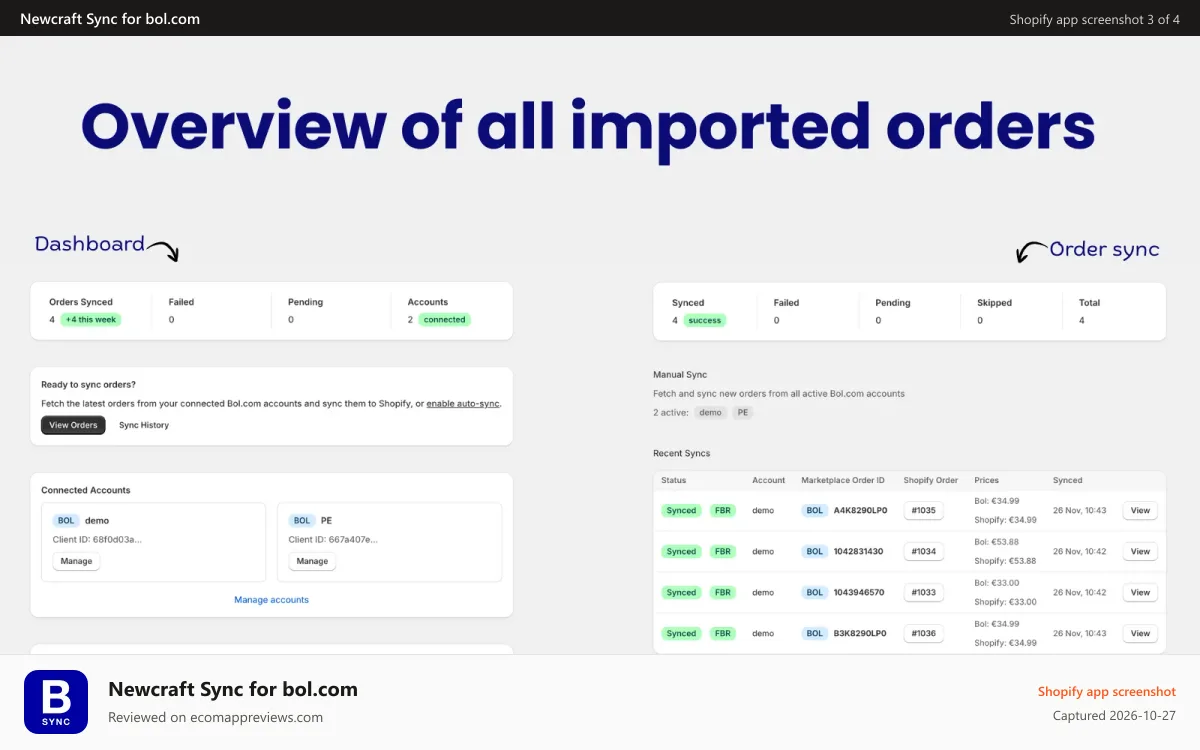Click Synced status of order A4K8290LP0
The image size is (1200, 750).
coord(681,510)
